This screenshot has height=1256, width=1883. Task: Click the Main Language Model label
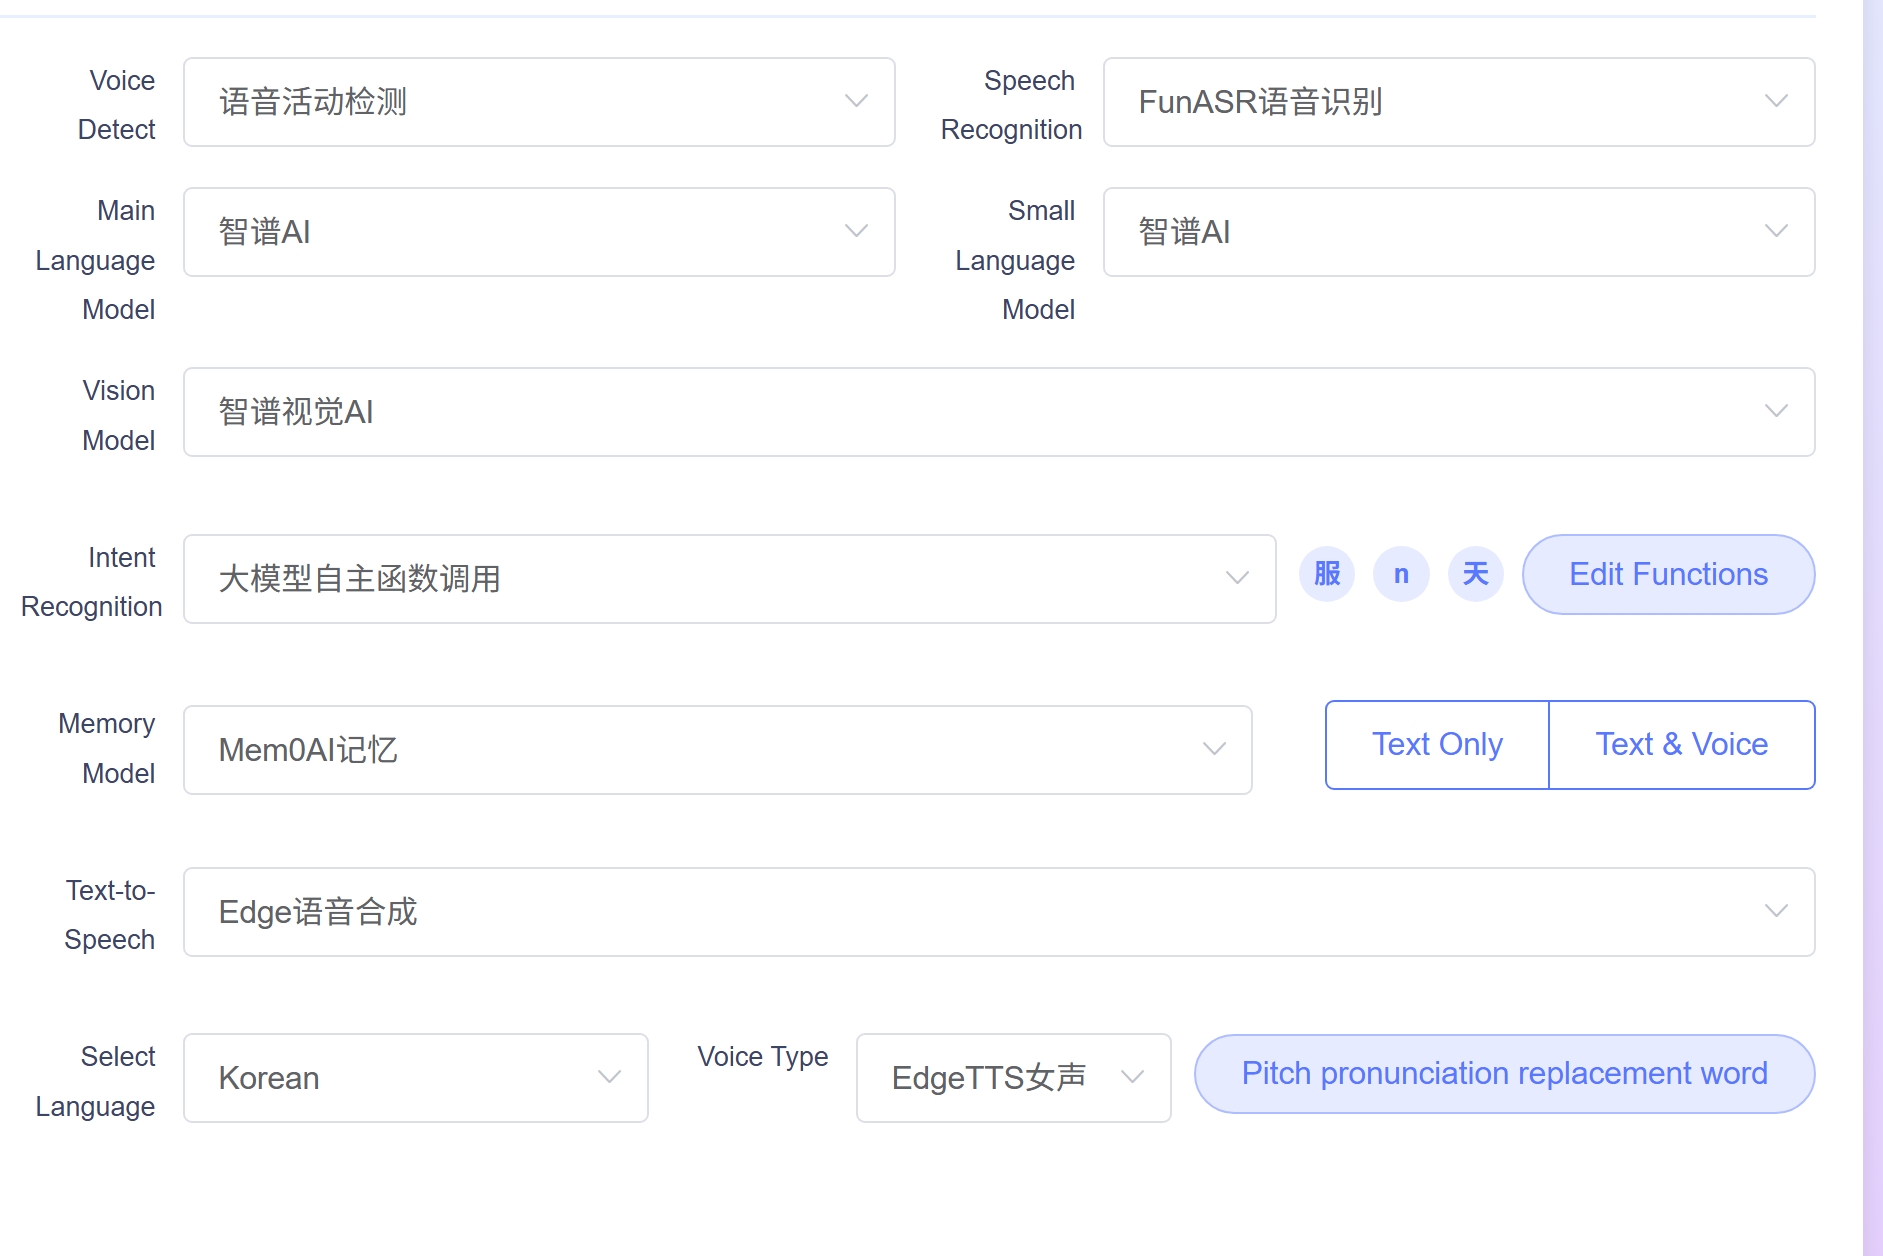[96, 260]
